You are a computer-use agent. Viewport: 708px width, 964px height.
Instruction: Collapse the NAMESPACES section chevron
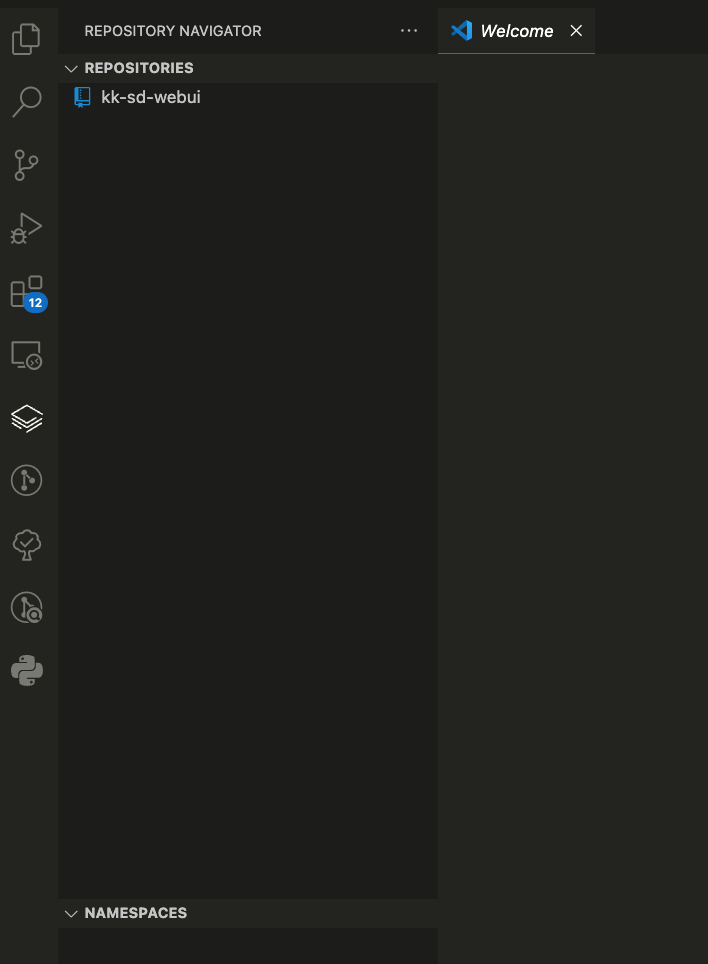[x=71, y=914]
